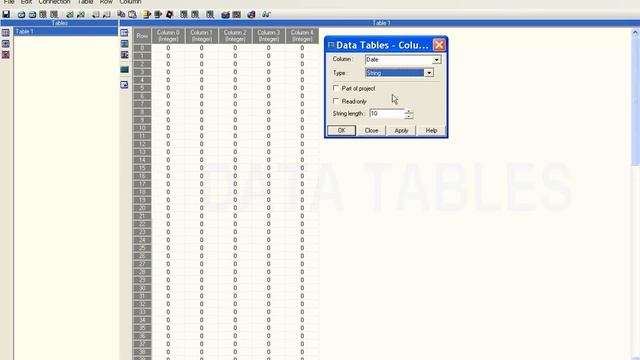Click the Tables panel header
Image resolution: width=640 pixels, height=360 pixels.
[x=60, y=23]
